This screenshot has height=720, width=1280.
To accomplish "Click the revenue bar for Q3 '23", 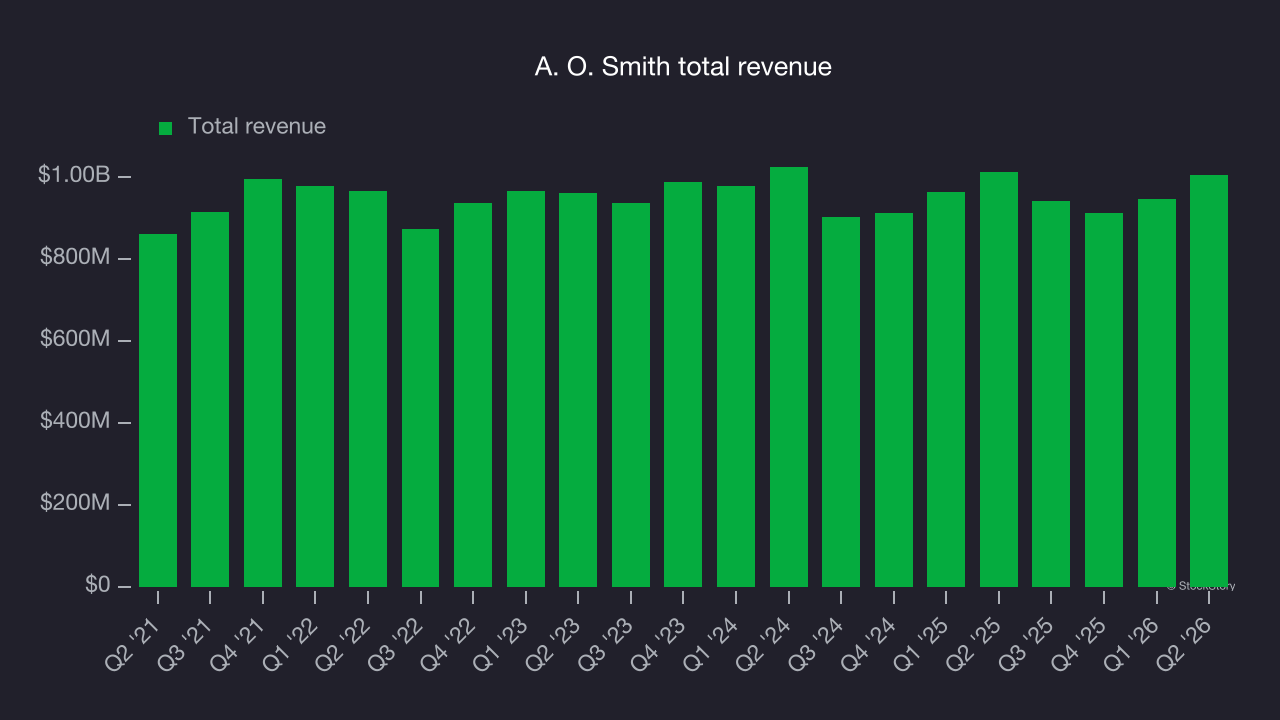I will pyautogui.click(x=631, y=395).
